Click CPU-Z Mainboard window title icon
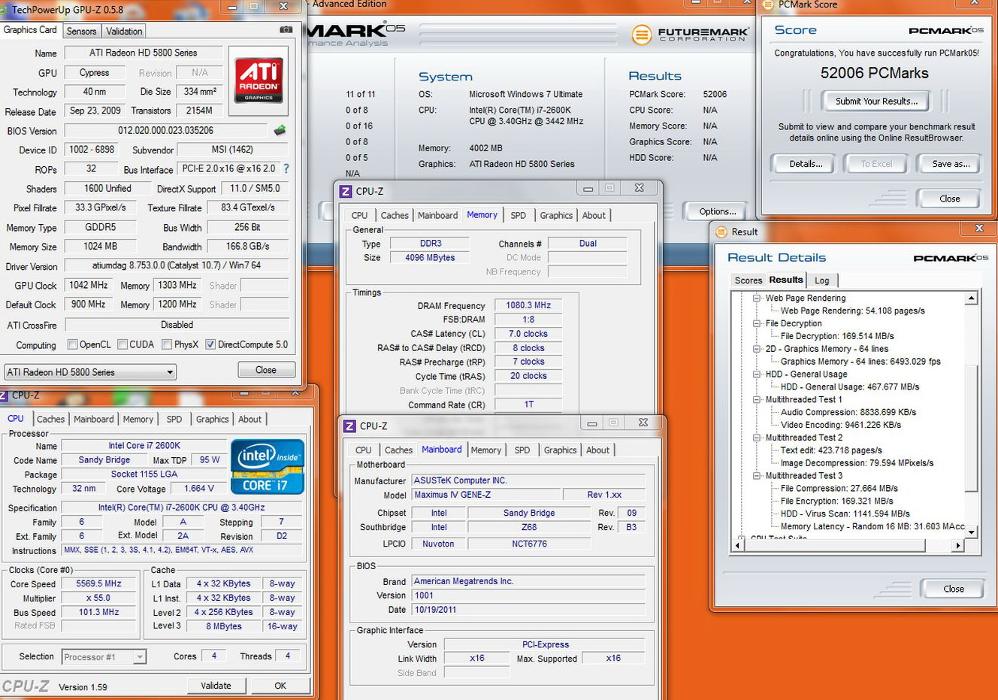The width and height of the screenshot is (998, 700). tap(349, 426)
